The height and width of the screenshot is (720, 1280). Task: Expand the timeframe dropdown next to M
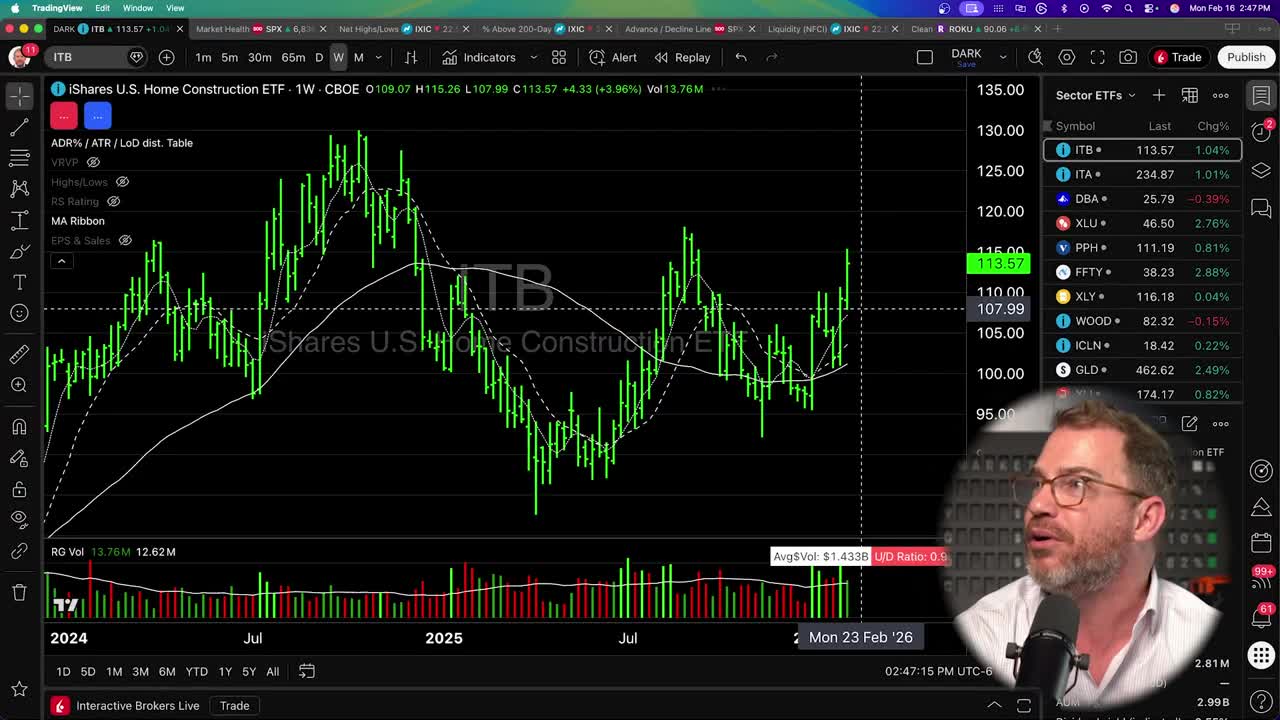coord(378,57)
